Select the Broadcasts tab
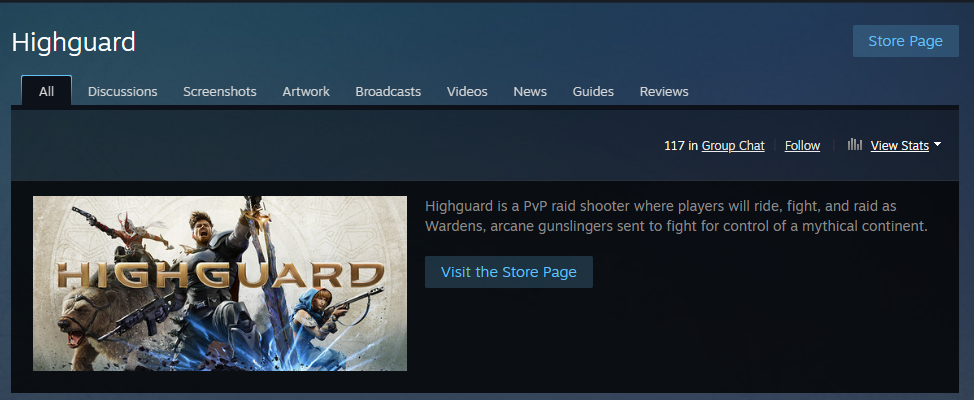Image resolution: width=974 pixels, height=400 pixels. (388, 91)
